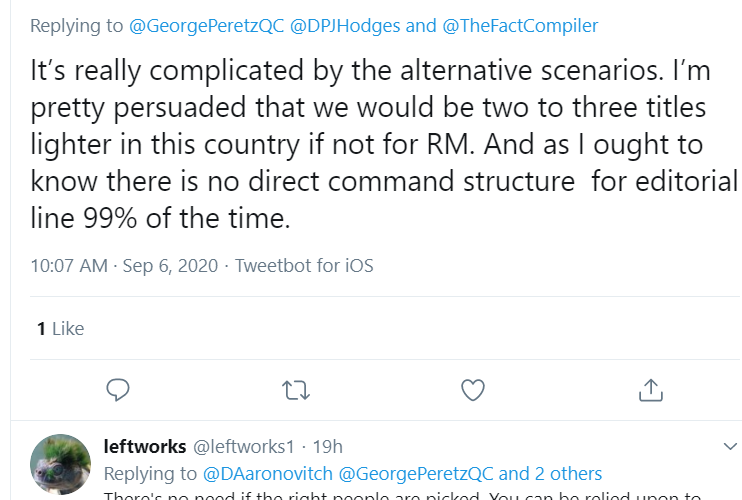
Task: View who liked via "1 Like"
Action: [x=60, y=328]
